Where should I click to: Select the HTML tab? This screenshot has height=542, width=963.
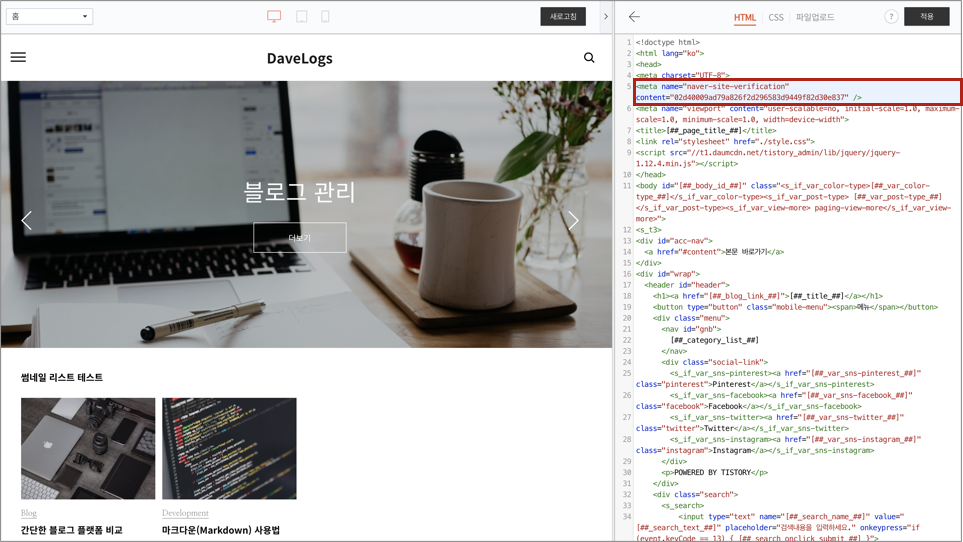tap(744, 17)
